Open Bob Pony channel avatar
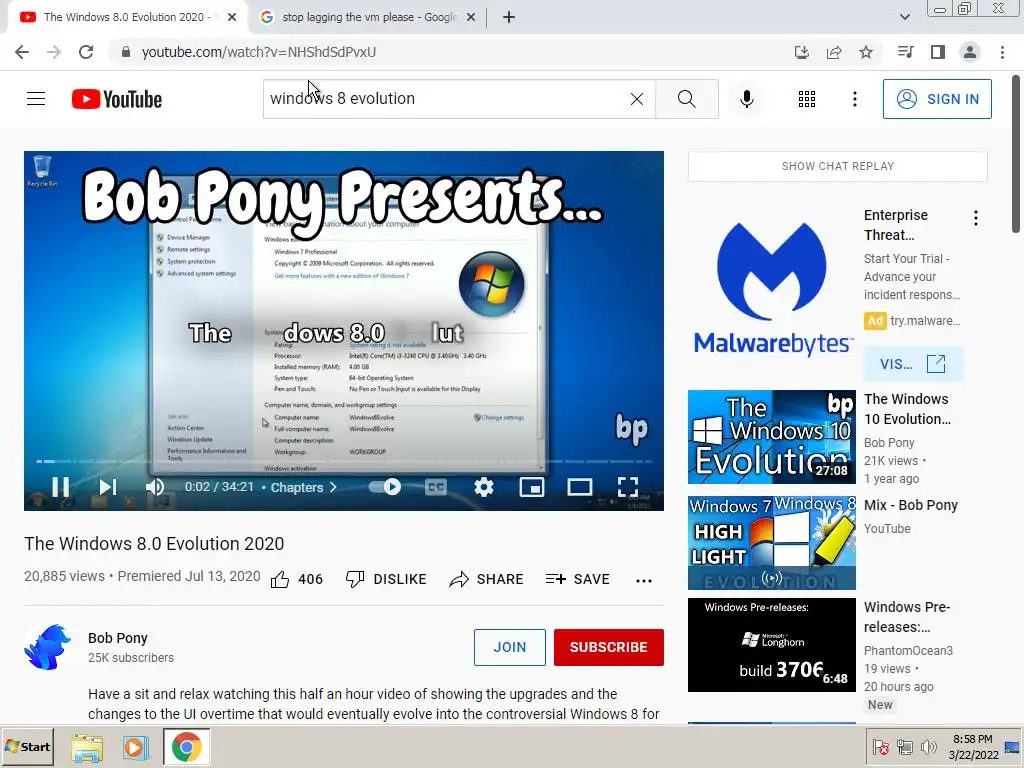The width and height of the screenshot is (1024, 768). pos(47,647)
